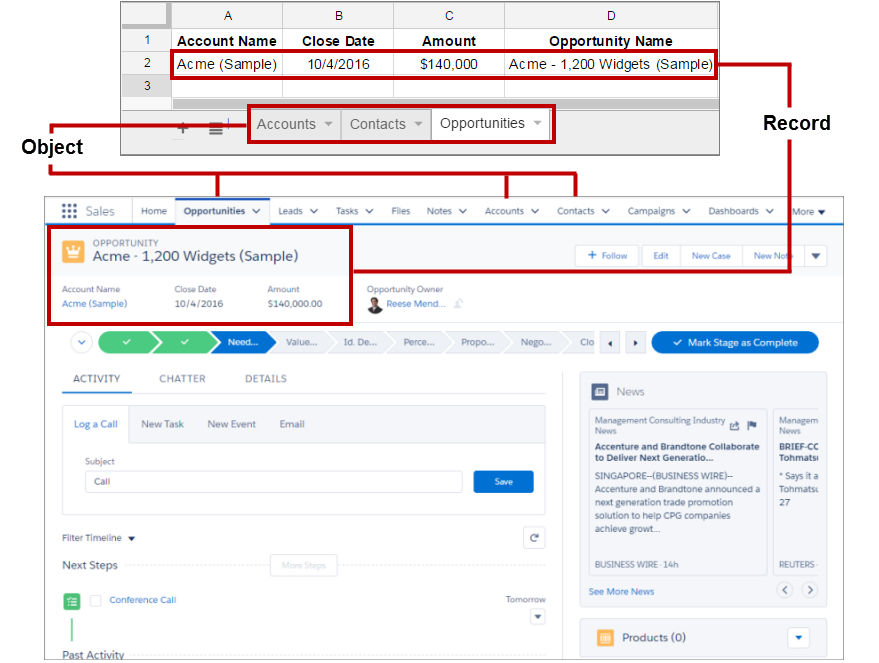Show previous news item
This screenshot has height=663, width=879.
(x=785, y=590)
